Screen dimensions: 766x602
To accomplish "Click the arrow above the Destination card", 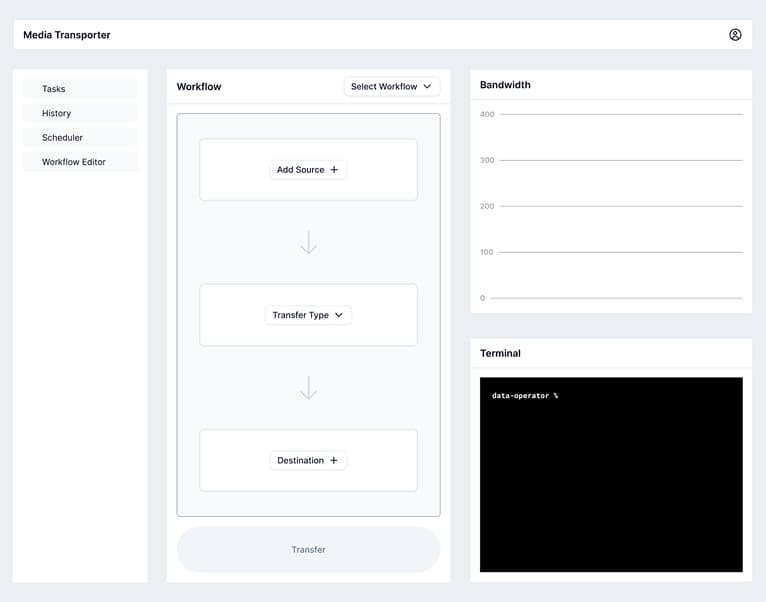I will click(x=308, y=388).
